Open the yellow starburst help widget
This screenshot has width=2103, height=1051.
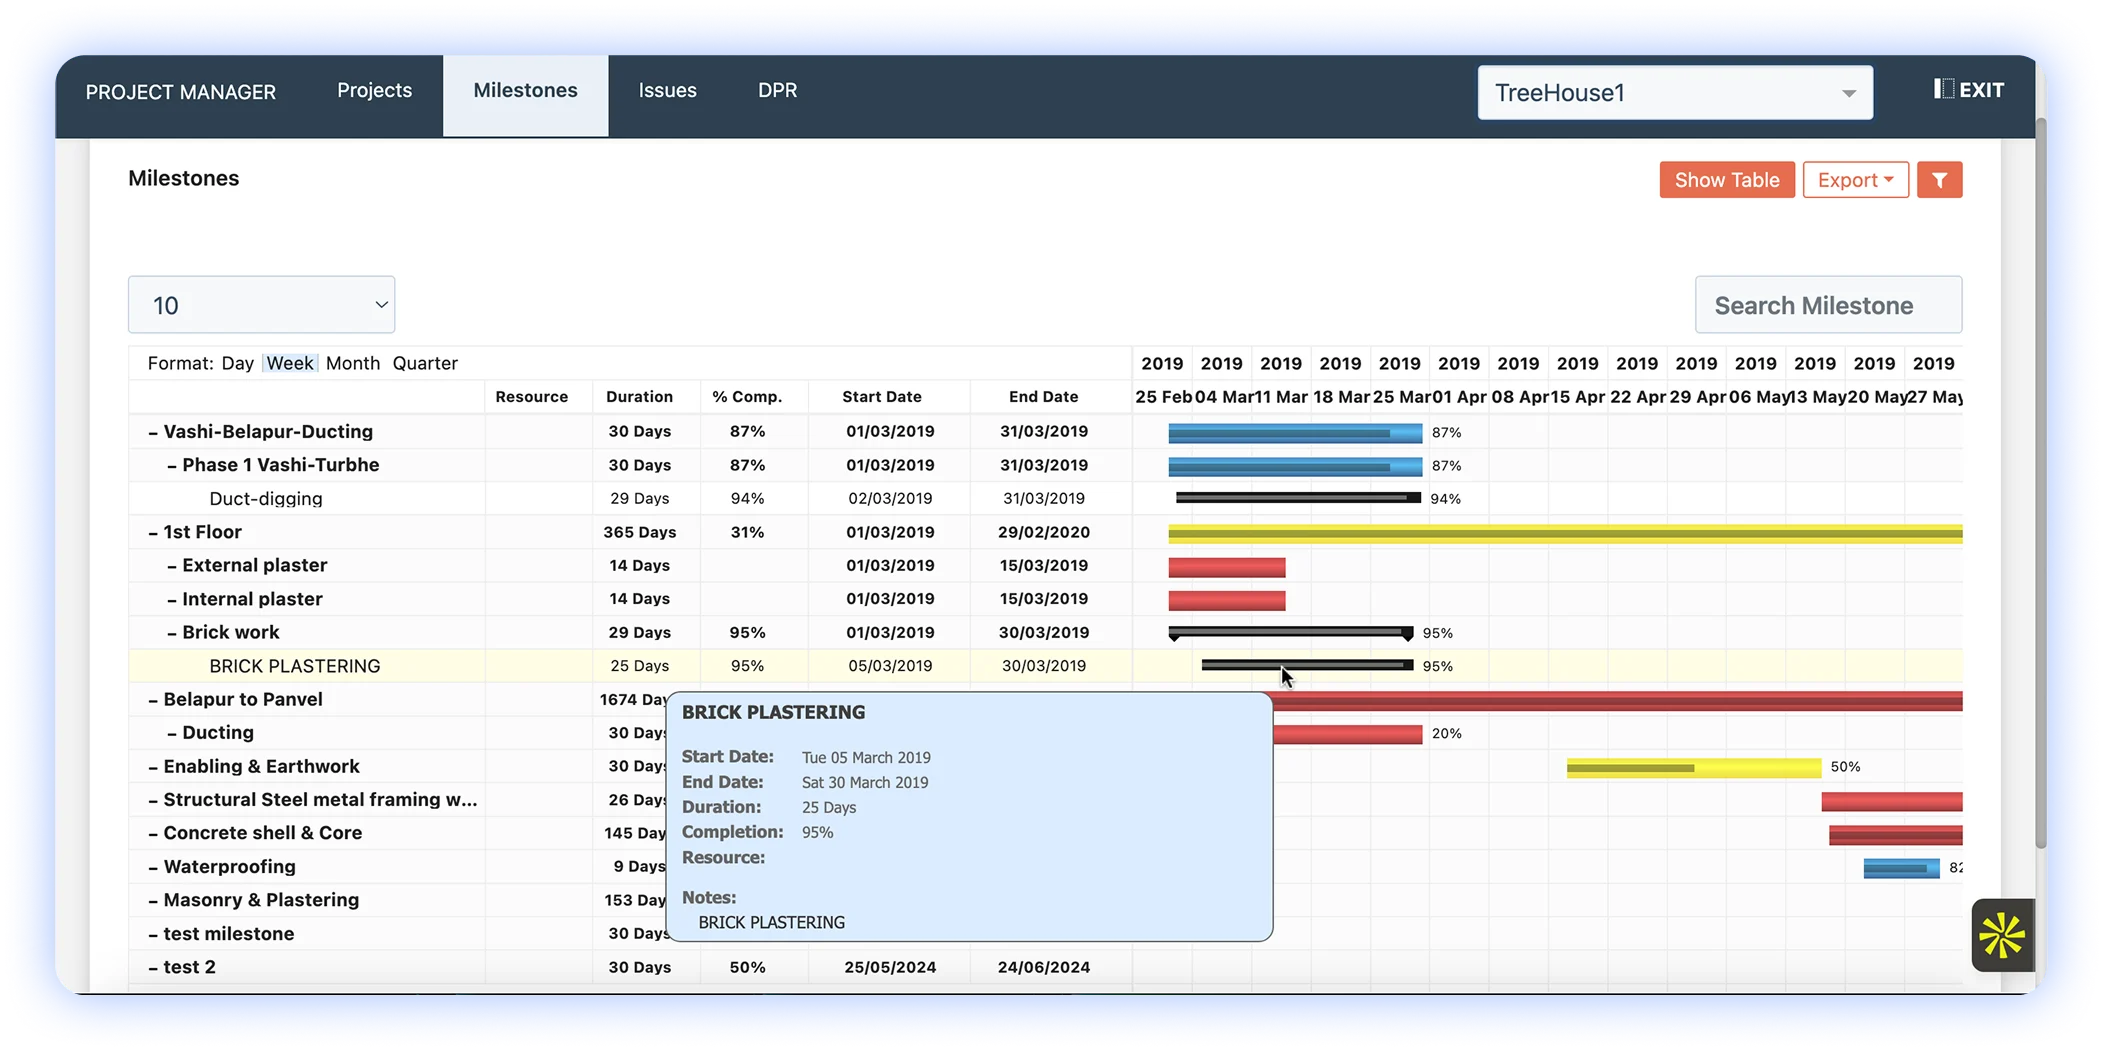pos(2002,935)
